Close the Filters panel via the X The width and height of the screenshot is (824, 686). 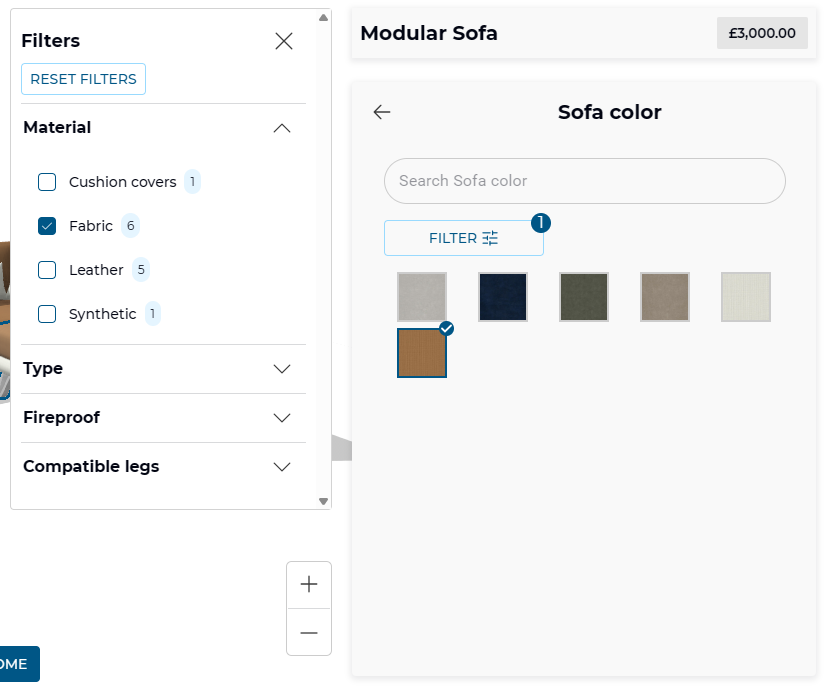coord(283,41)
